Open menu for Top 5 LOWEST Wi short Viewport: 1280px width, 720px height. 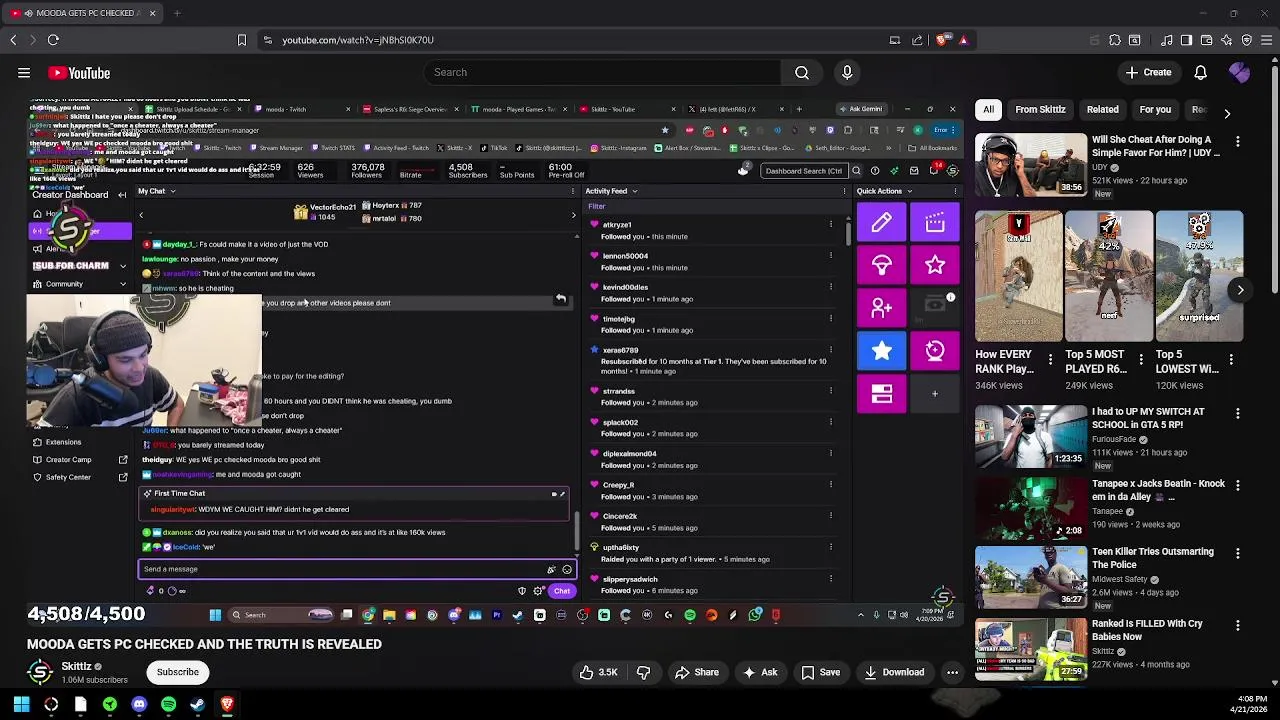[x=1231, y=359]
